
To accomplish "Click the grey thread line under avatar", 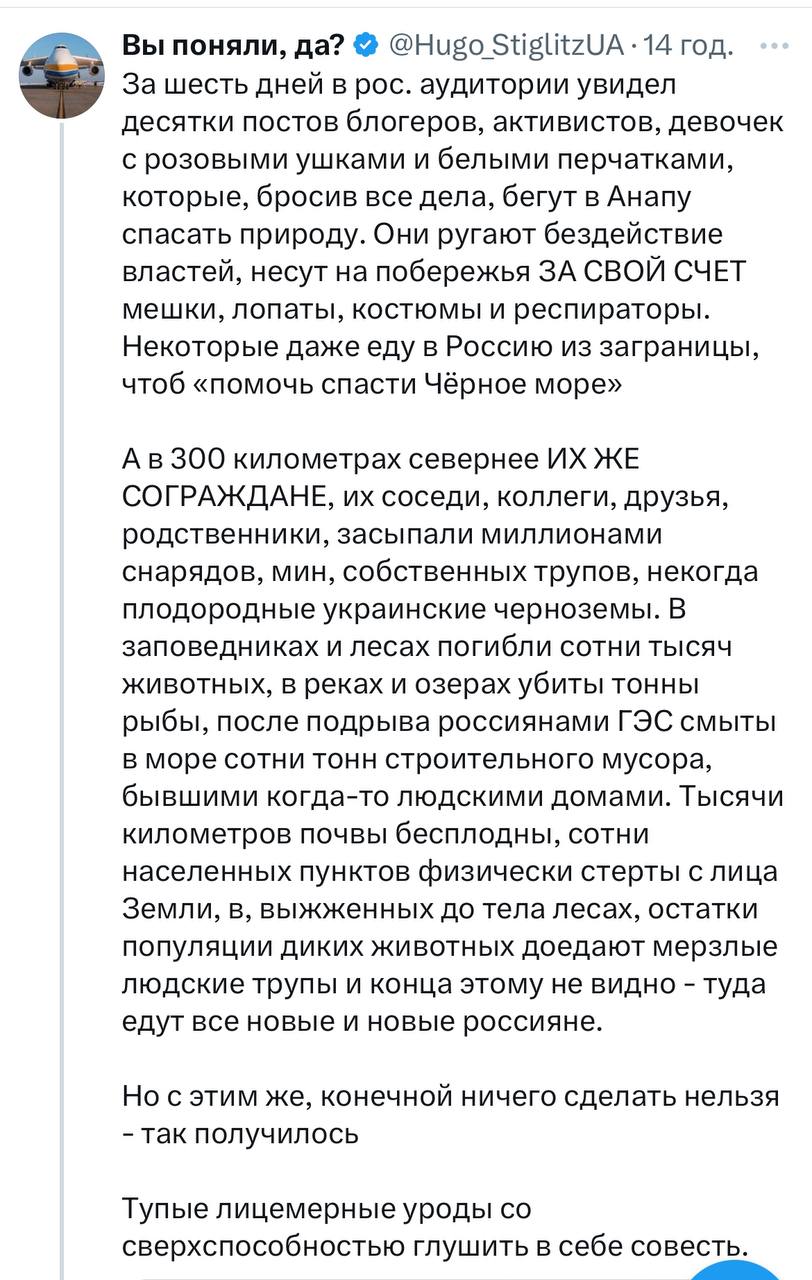I will click(x=61, y=700).
